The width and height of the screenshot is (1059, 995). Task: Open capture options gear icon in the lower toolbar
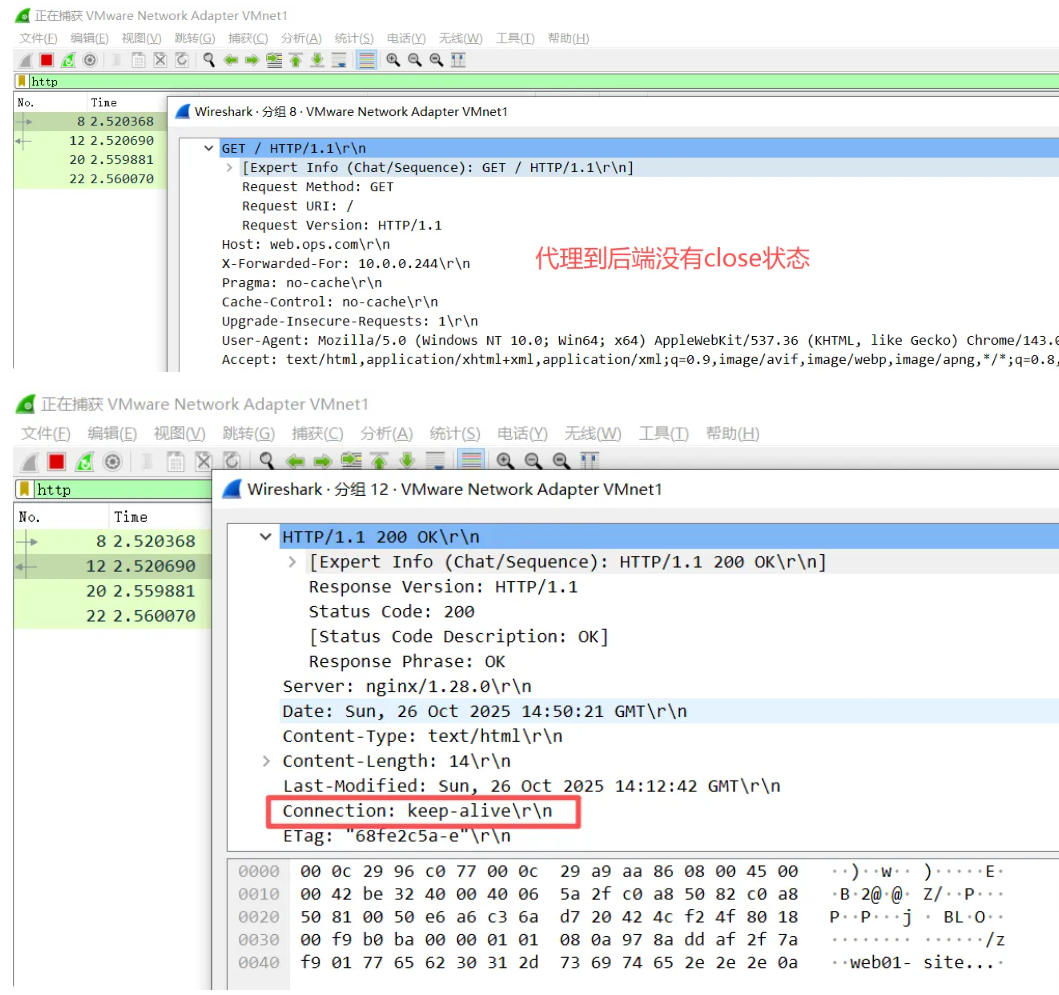[113, 461]
